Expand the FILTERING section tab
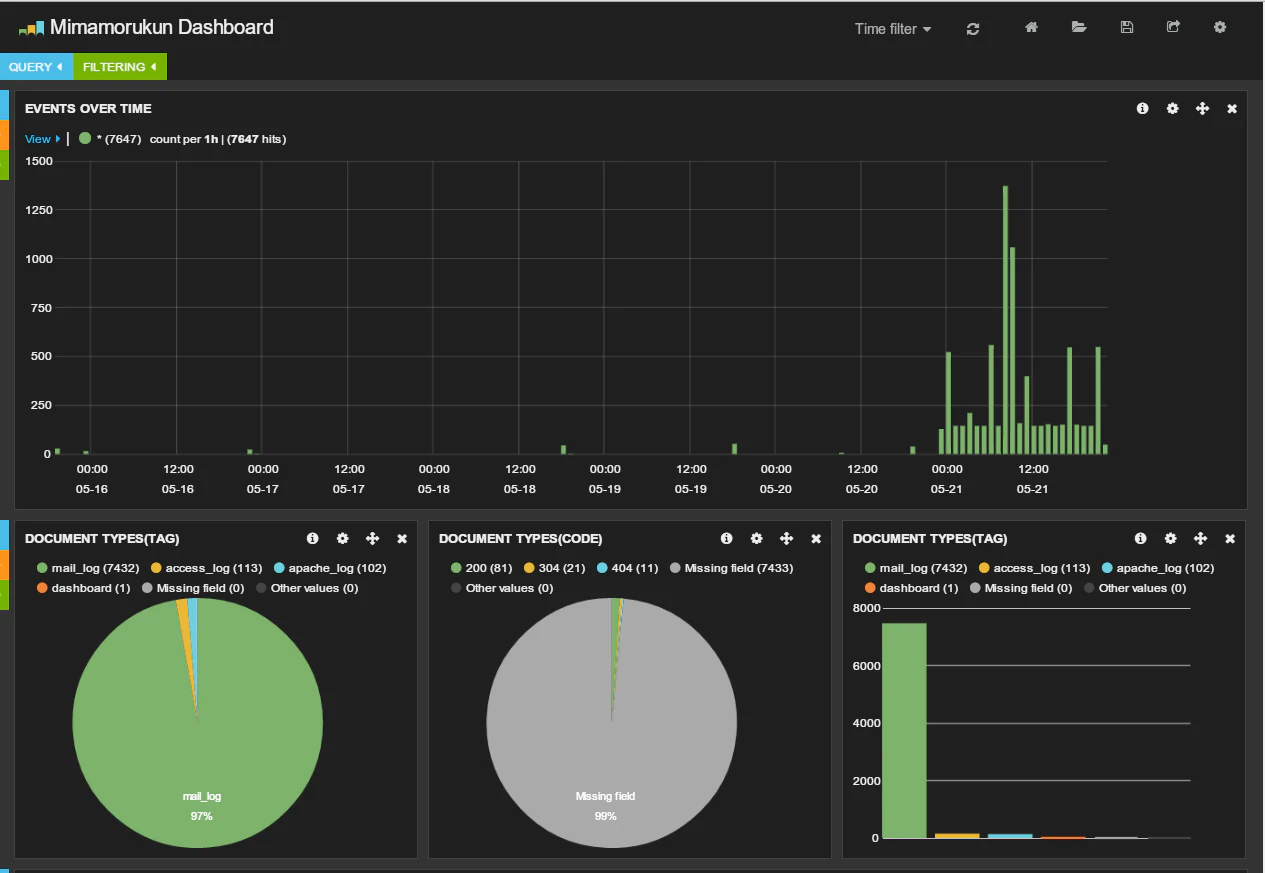1265x873 pixels. coord(120,67)
